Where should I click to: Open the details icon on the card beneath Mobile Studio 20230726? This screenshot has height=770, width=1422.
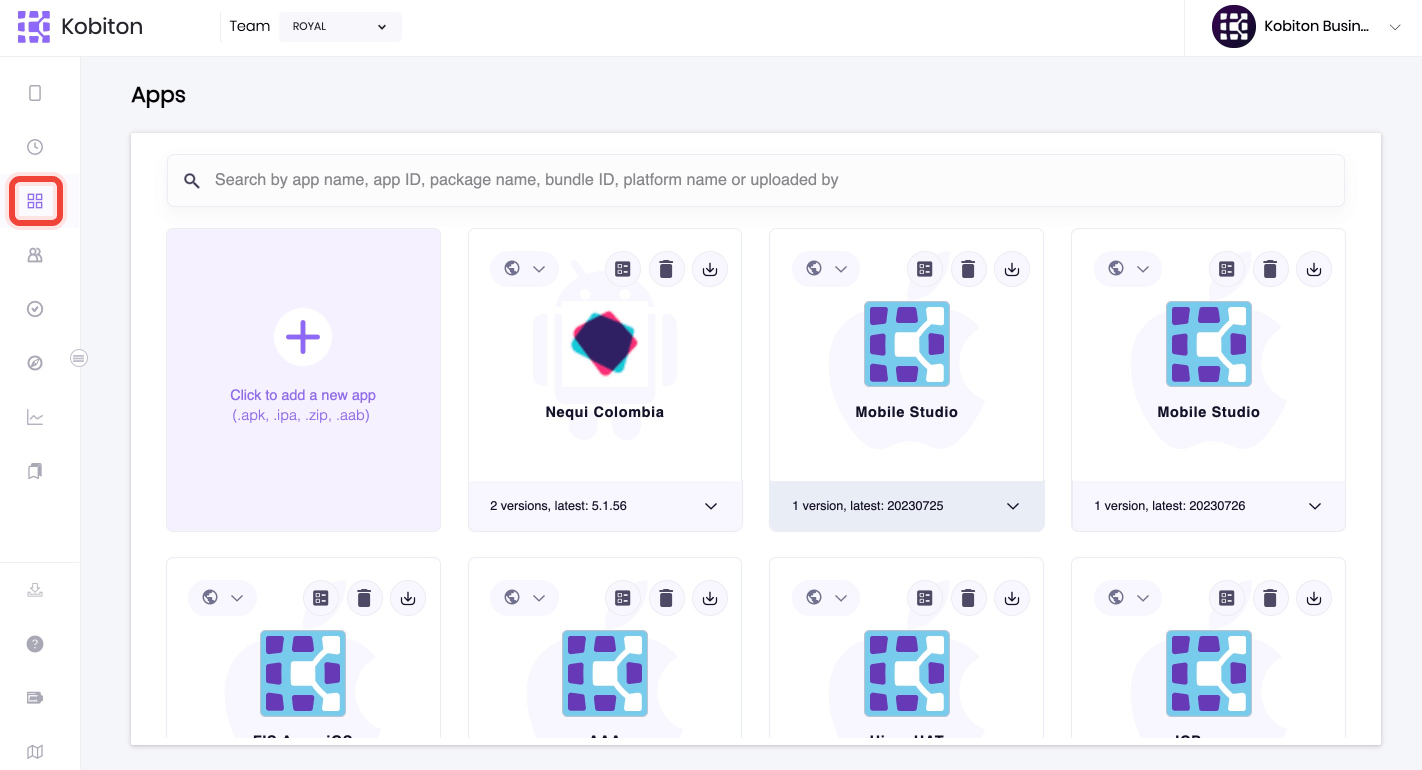[1227, 598]
